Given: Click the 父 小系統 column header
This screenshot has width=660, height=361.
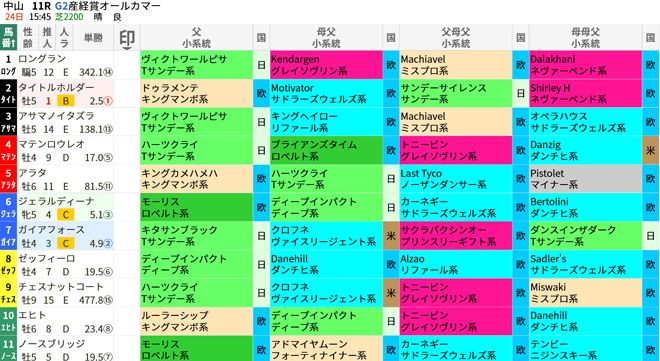Looking at the screenshot, I should [197, 38].
